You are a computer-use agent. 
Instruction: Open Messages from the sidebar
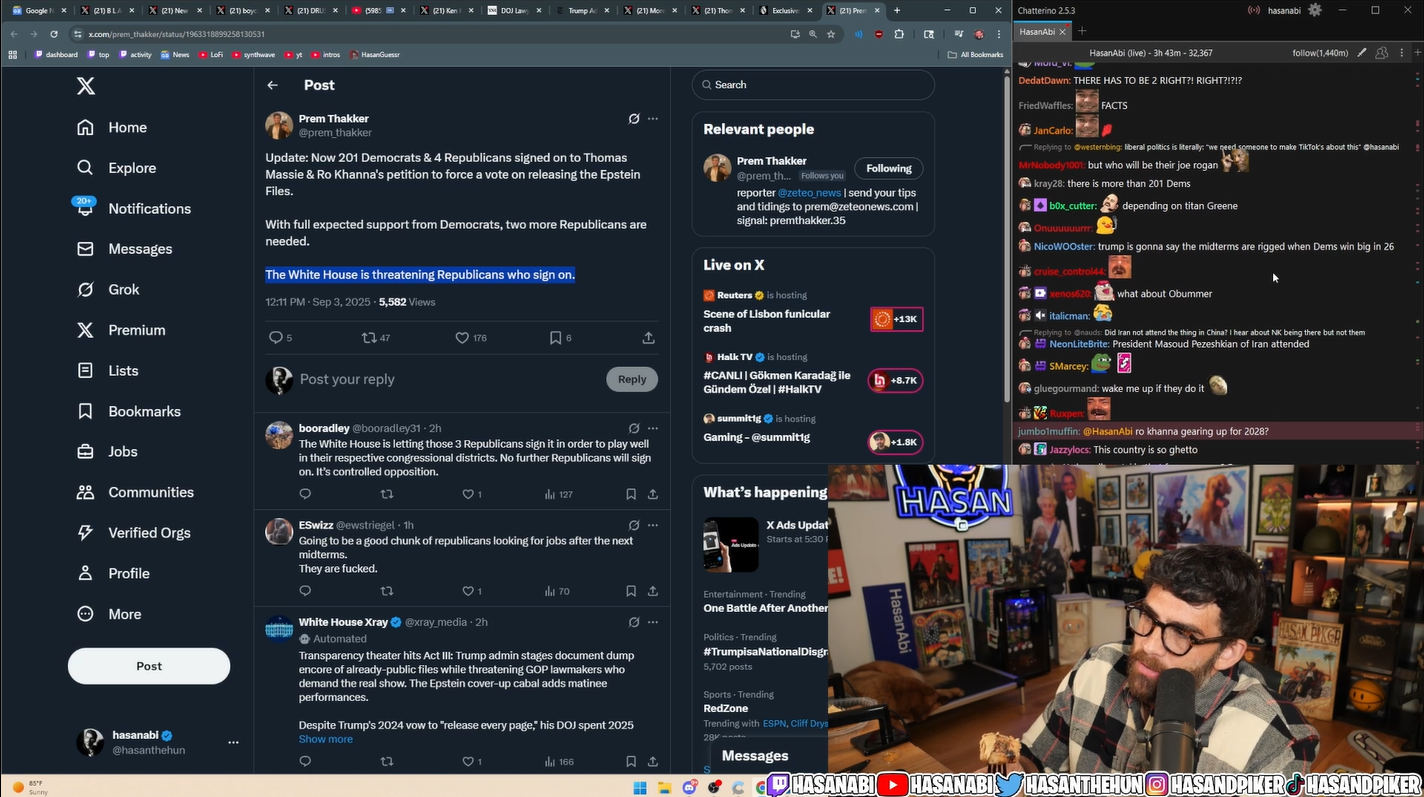(124, 249)
